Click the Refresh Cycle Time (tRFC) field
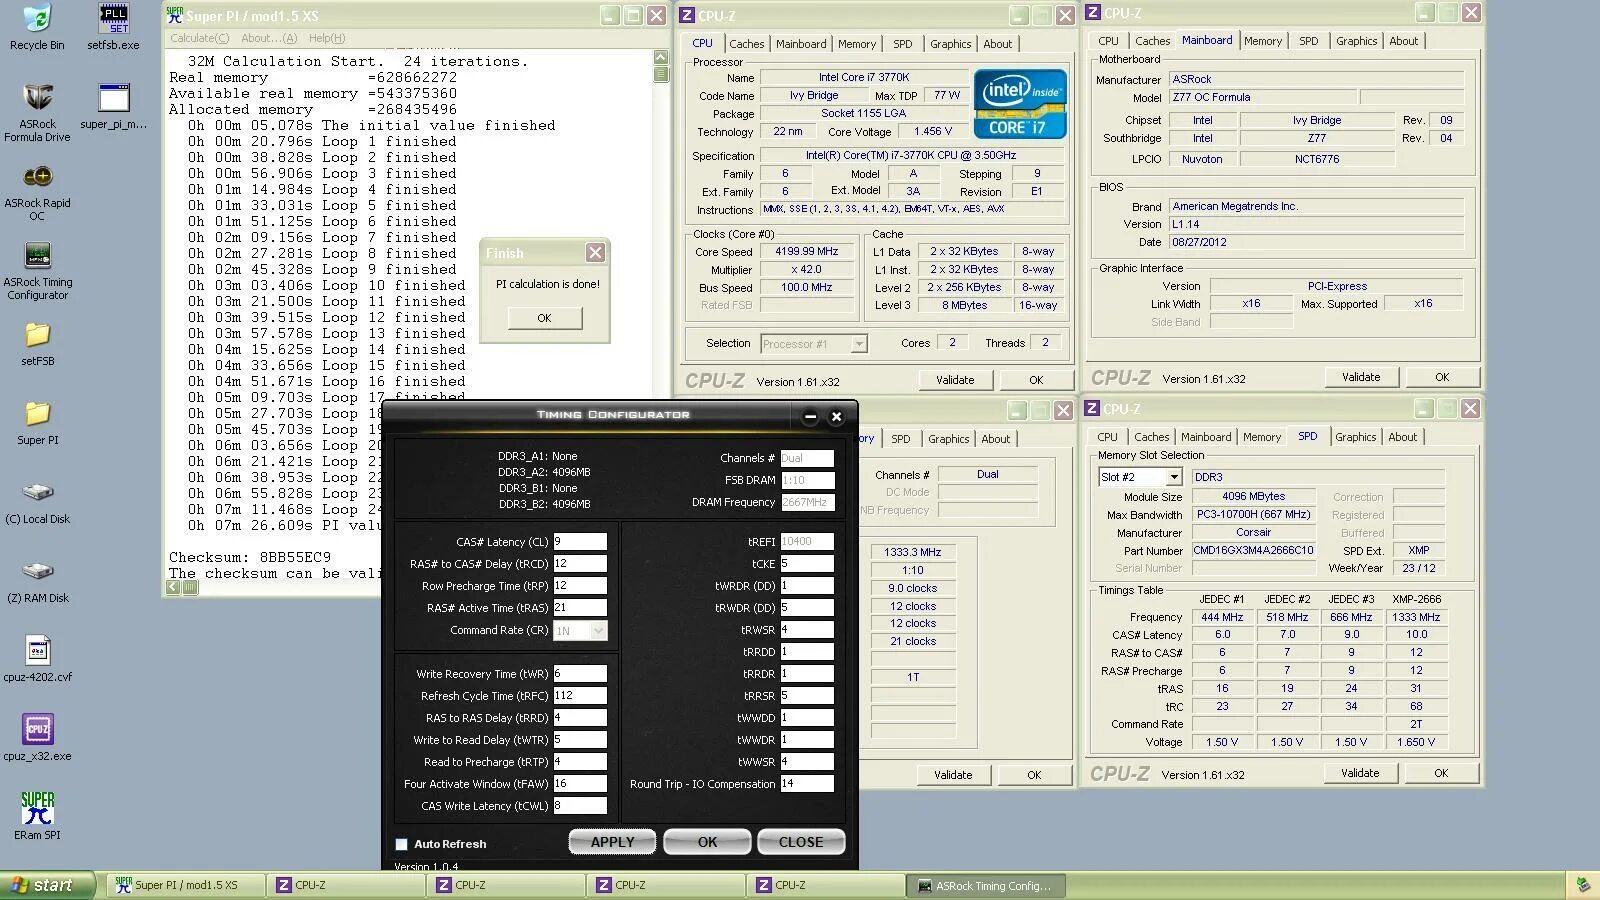Screen dimensions: 1600x900 click(x=580, y=695)
